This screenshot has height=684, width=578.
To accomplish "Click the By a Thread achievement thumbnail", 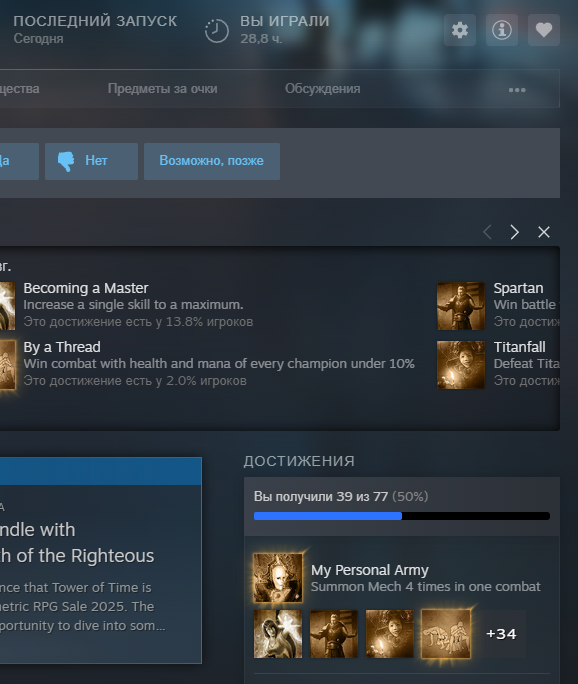I will pos(7,365).
